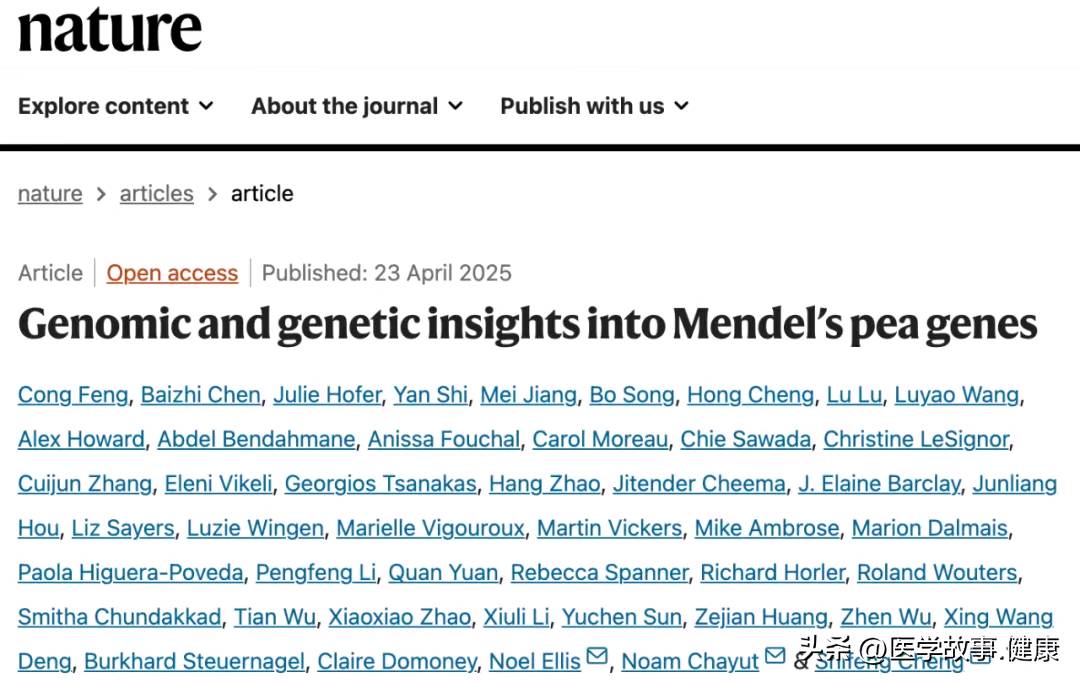This screenshot has height=684, width=1080.
Task: Open author Cong Feng's profile link
Action: pos(73,395)
